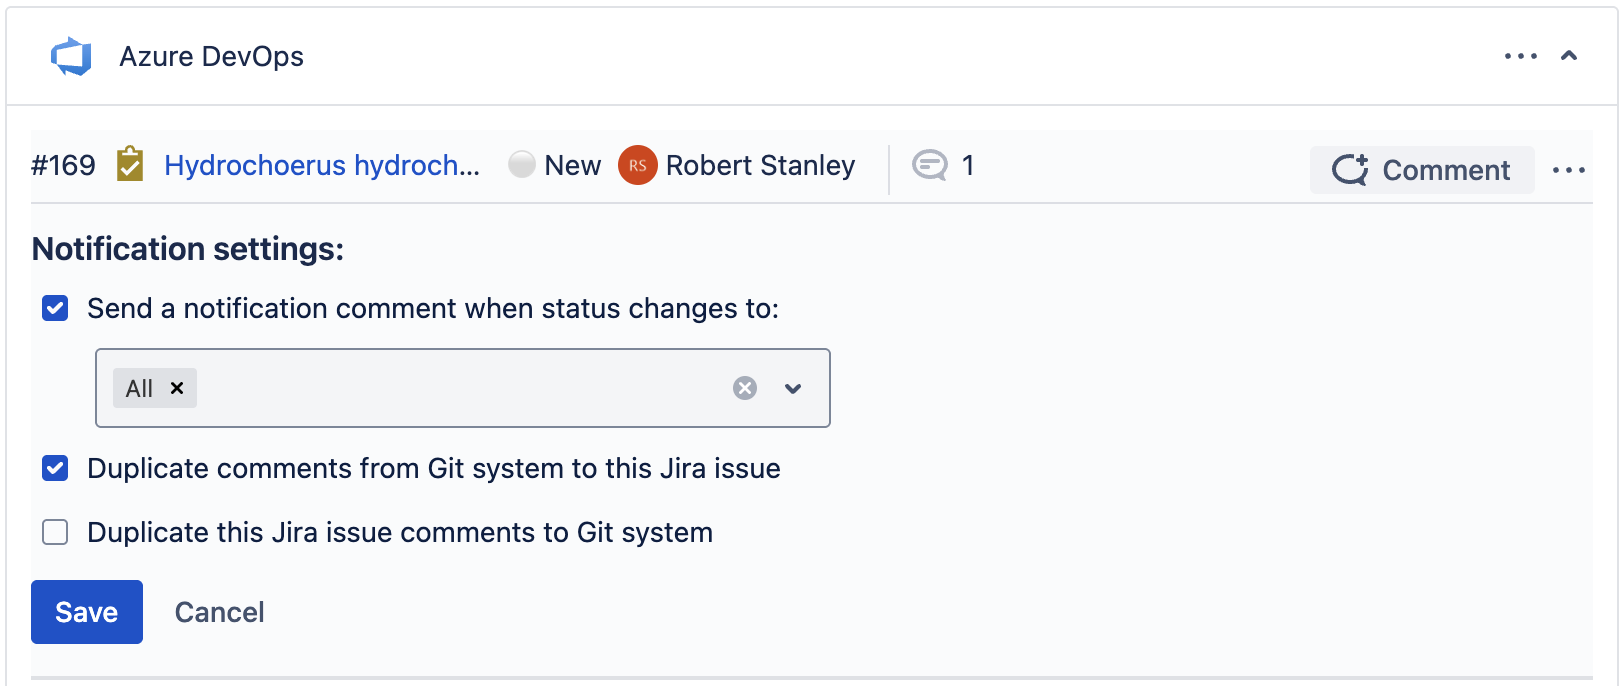Click the comment count bubble icon
1624x686 pixels.
(x=930, y=165)
